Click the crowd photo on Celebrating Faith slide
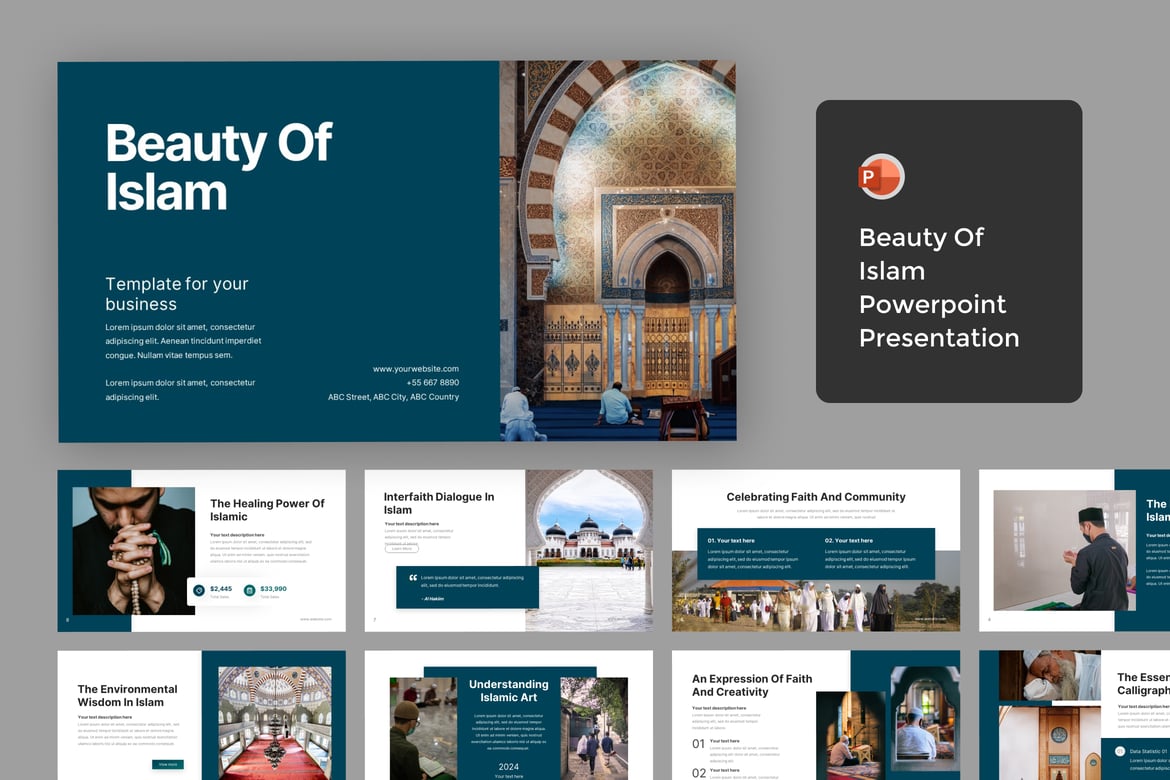 816,593
